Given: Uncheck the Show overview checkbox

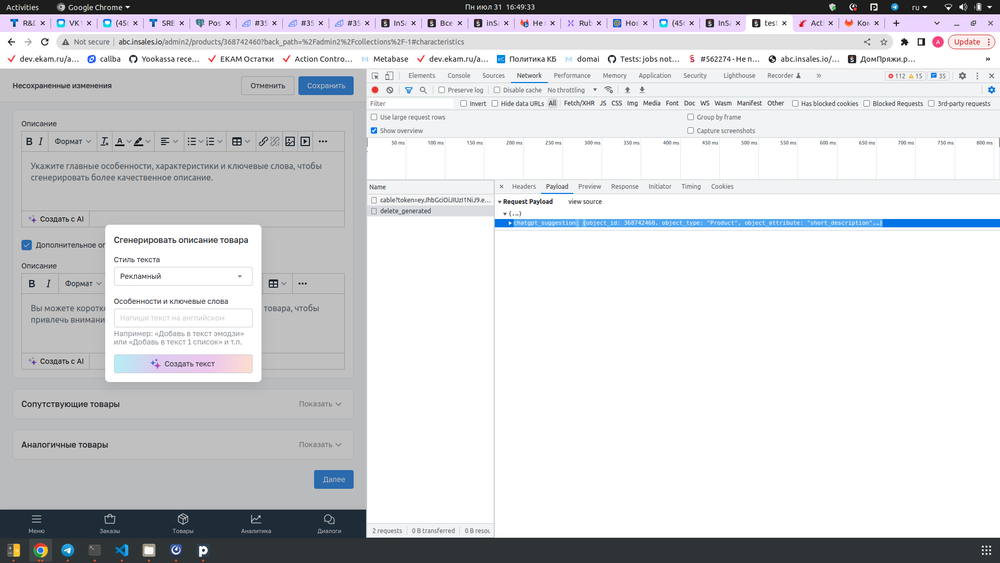Looking at the screenshot, I should click(x=374, y=131).
